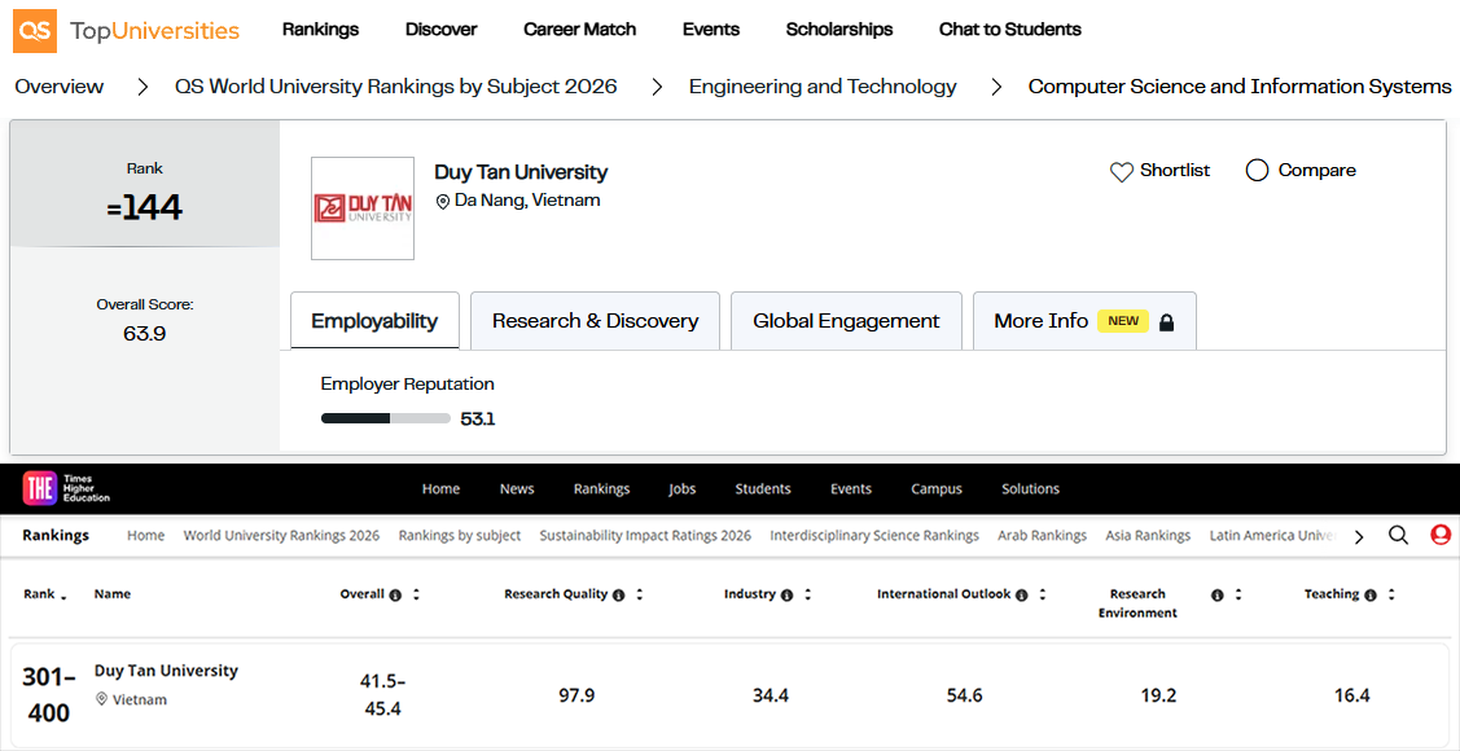The width and height of the screenshot is (1460, 751).
Task: Sort the table by Overall score arrows
Action: coord(416,594)
